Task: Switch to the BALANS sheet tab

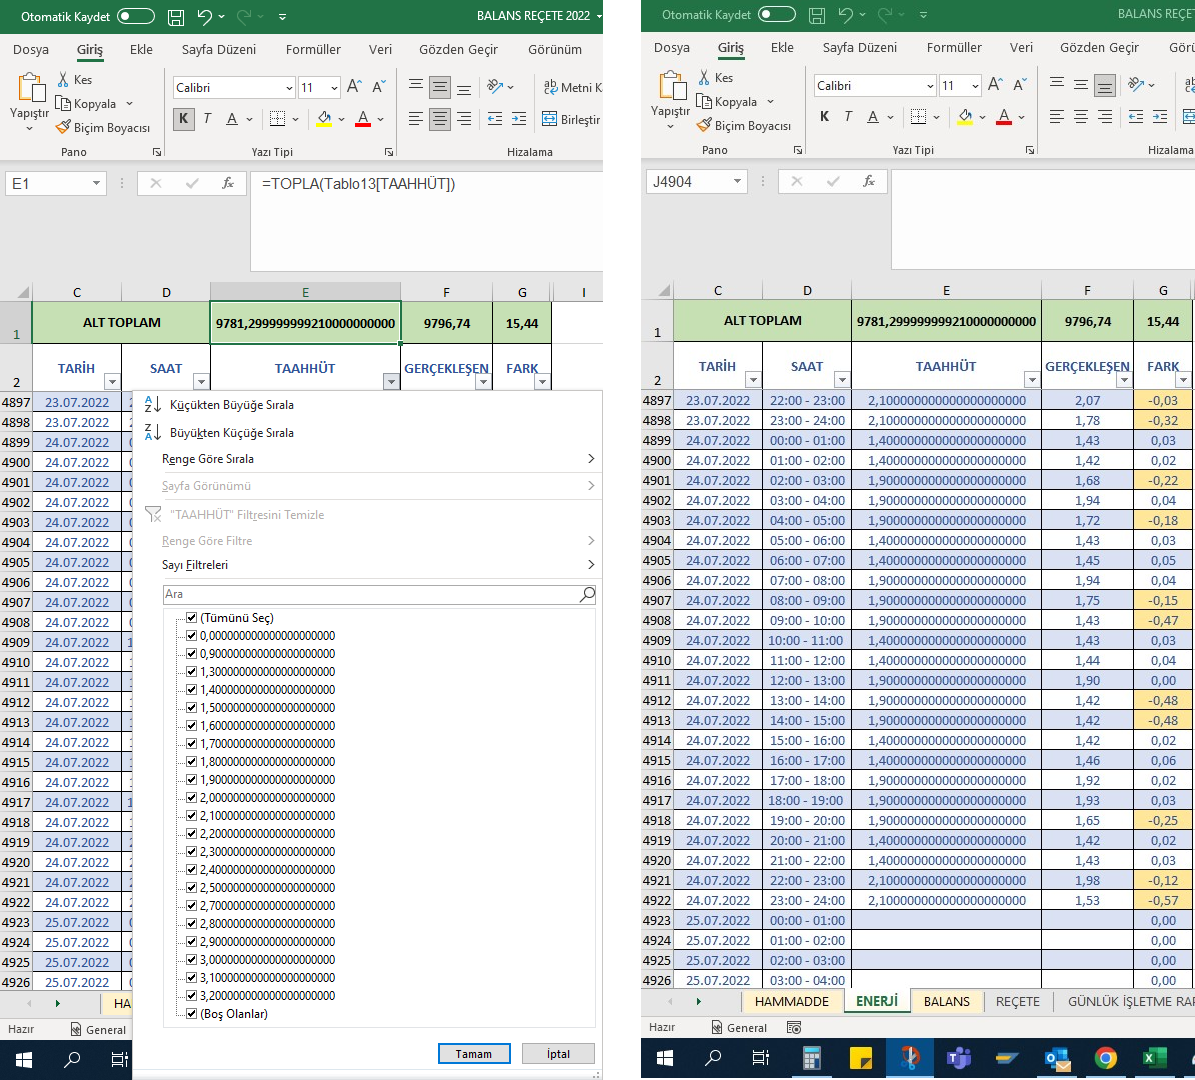Action: click(x=947, y=1001)
